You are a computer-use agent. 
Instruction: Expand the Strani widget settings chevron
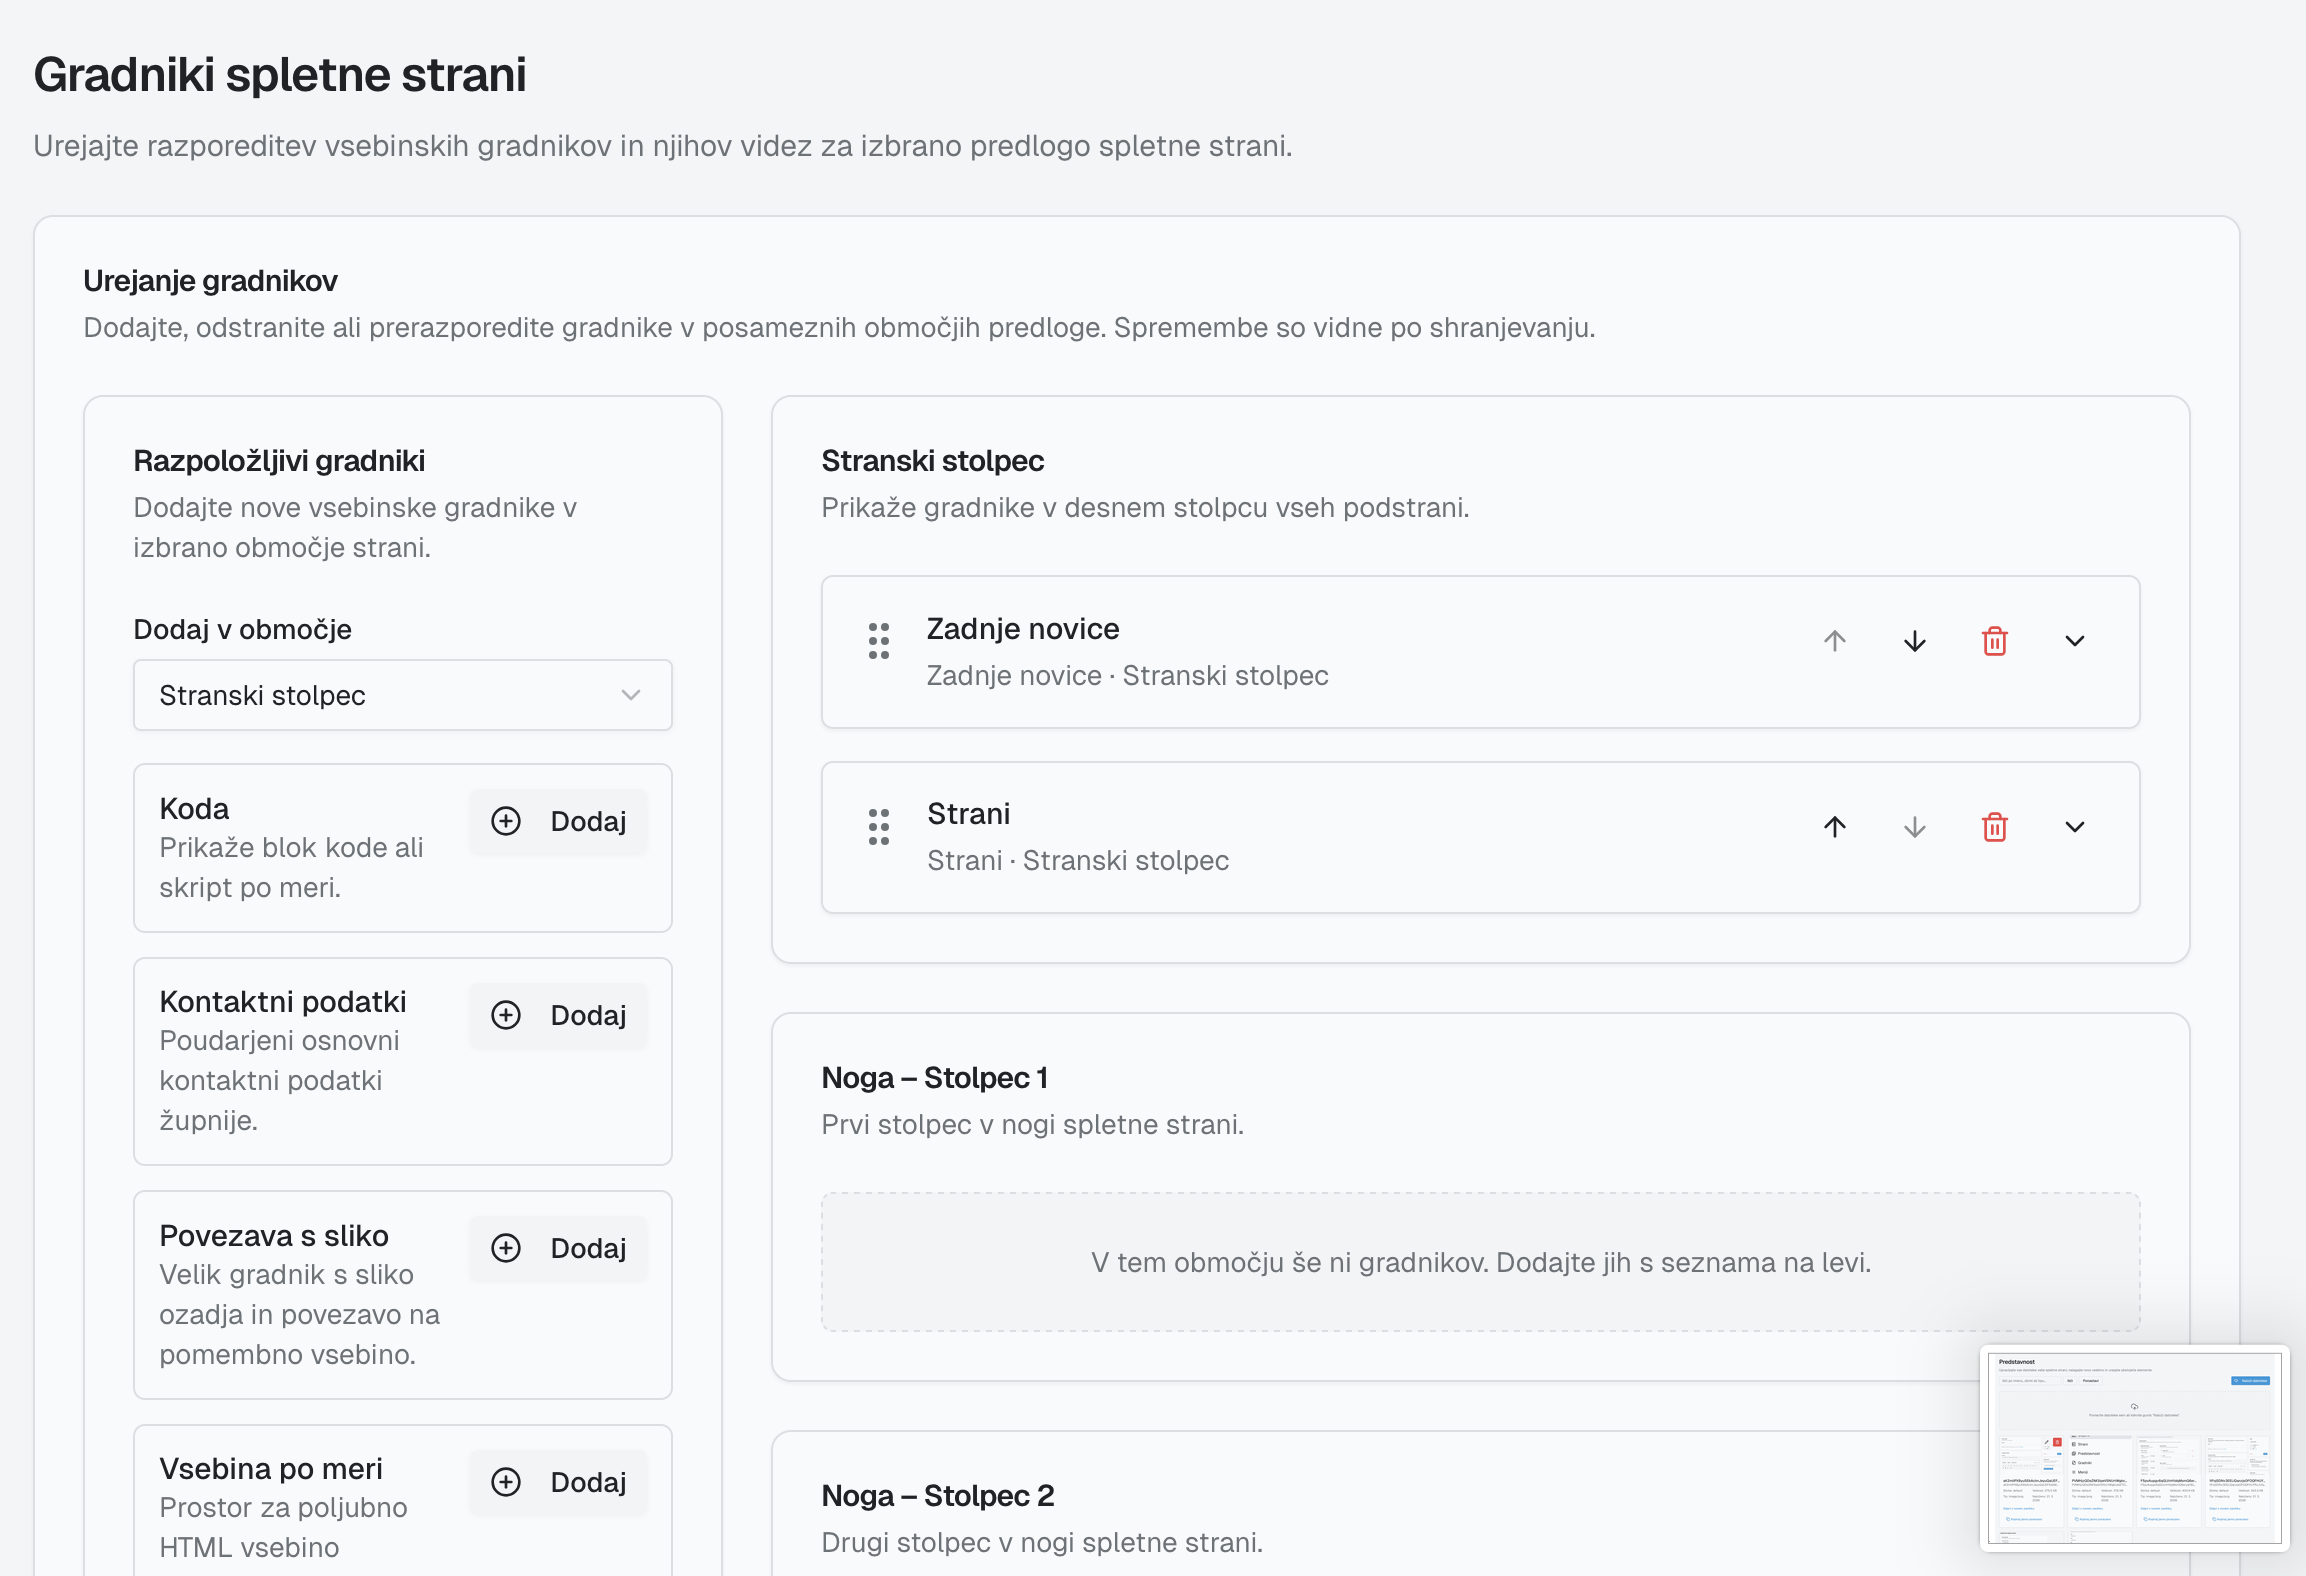[2074, 827]
